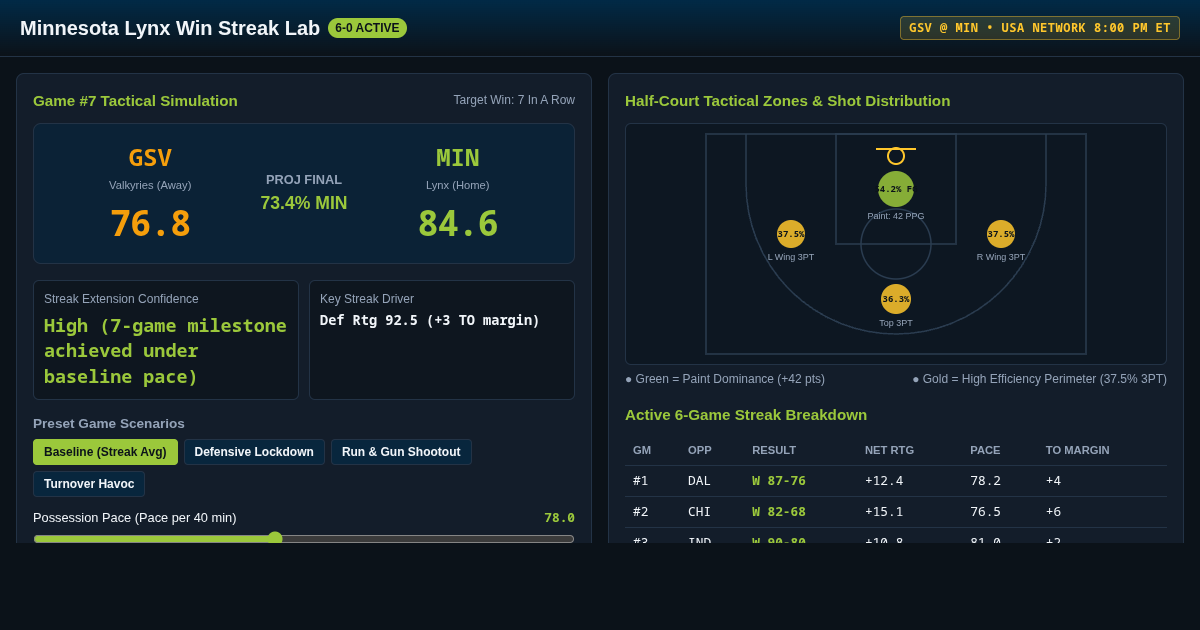Adjust the Possession Pace slider handle
The width and height of the screenshot is (1200, 630).
275,538
